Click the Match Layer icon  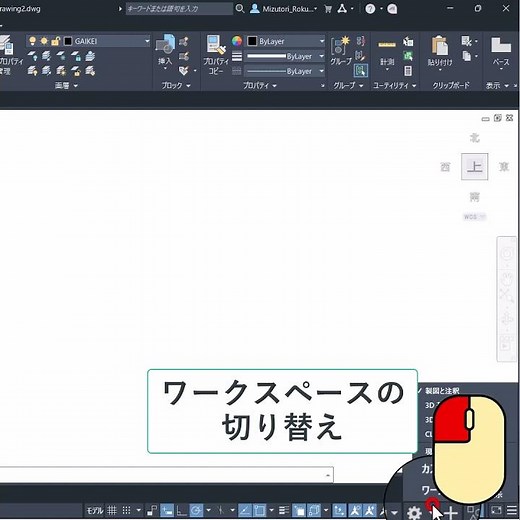coord(90,71)
